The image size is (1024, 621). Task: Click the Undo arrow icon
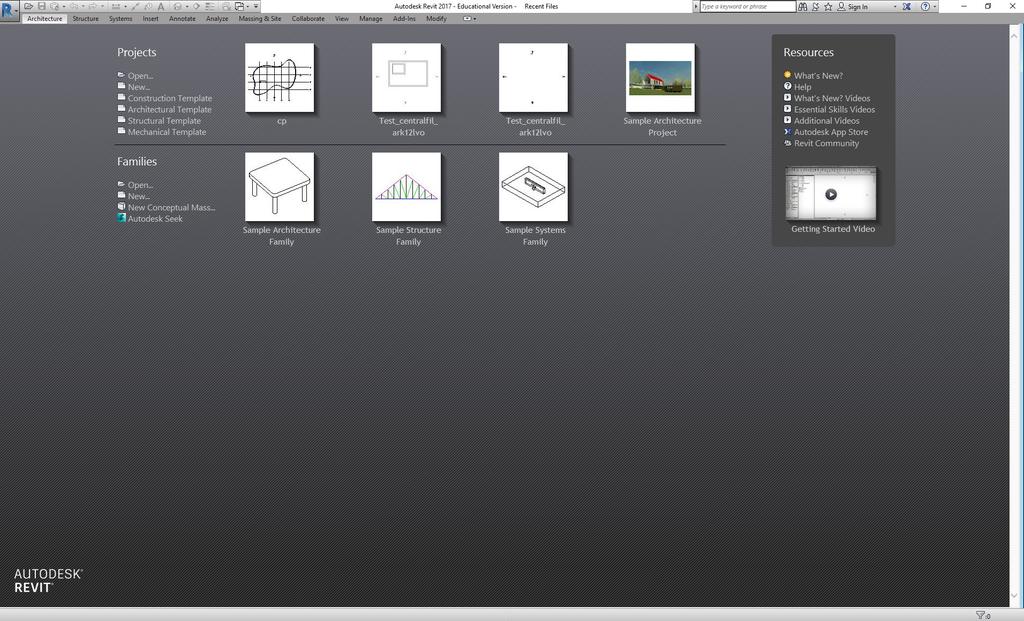[x=74, y=7]
